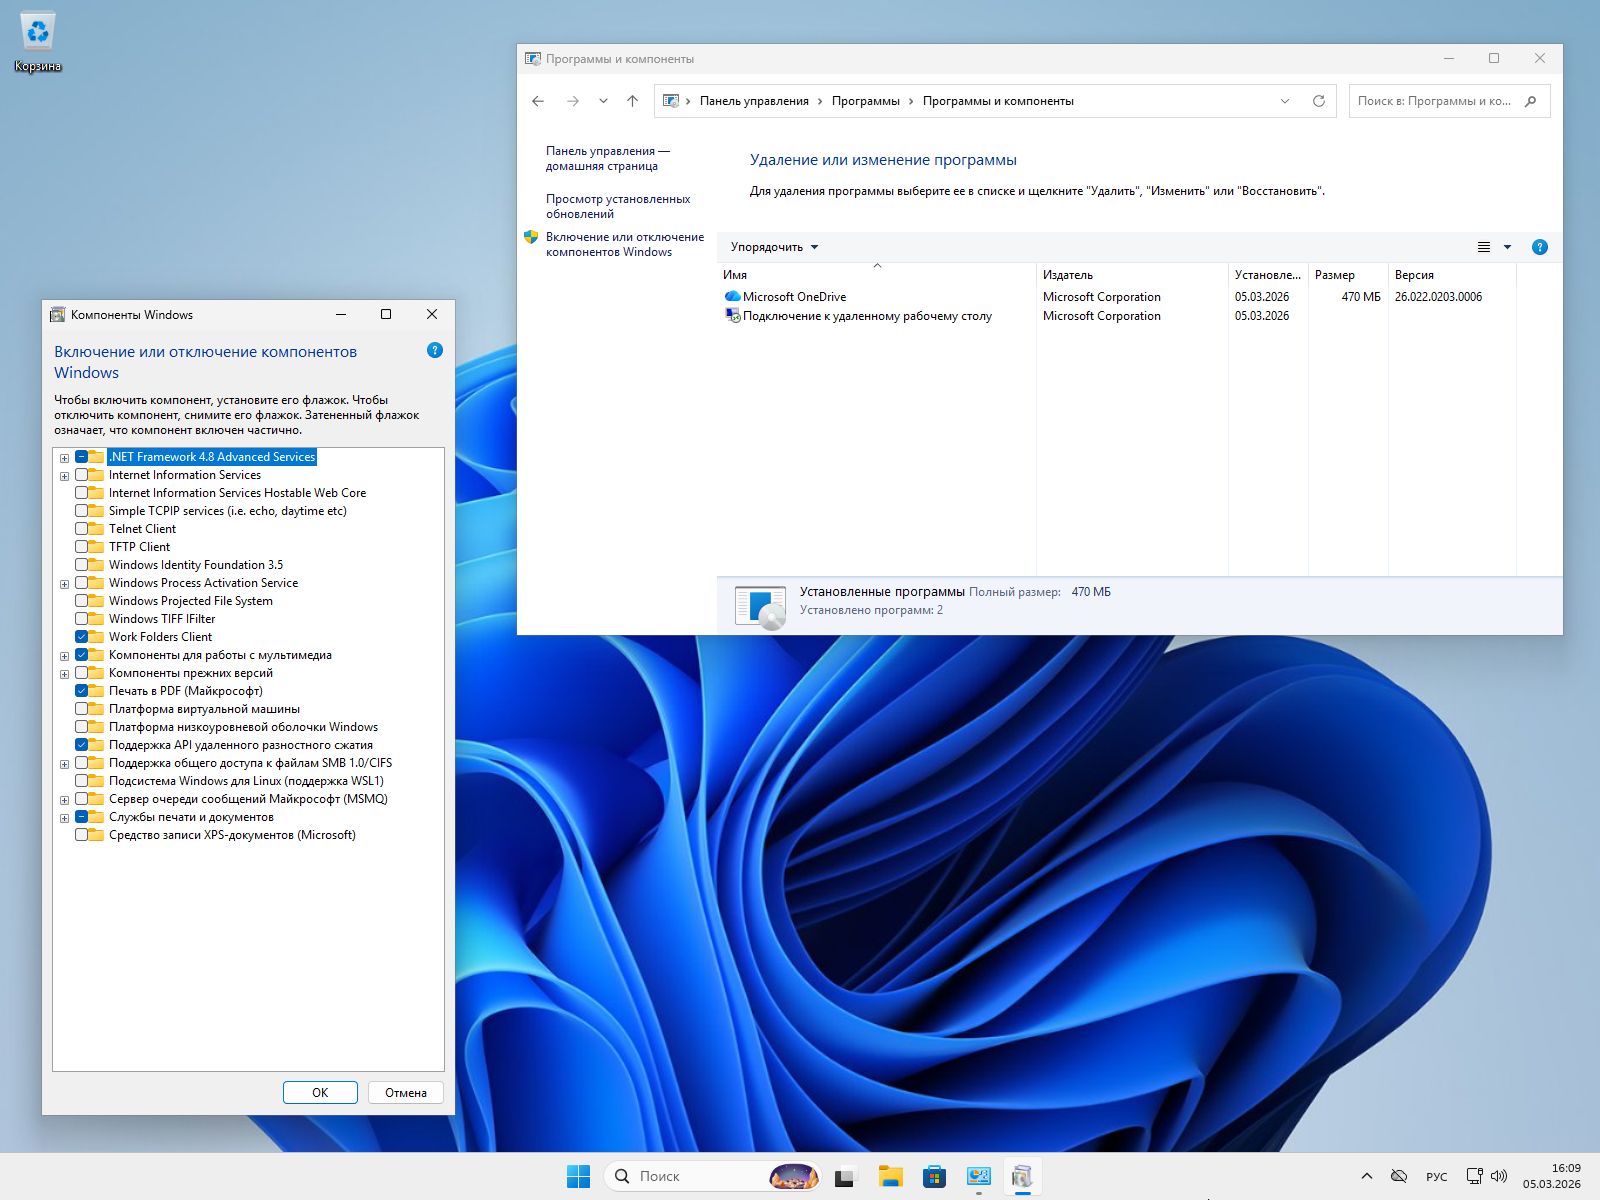Click the shield icon beside Включение или отключение компонентов
This screenshot has width=1600, height=1200.
[x=532, y=239]
